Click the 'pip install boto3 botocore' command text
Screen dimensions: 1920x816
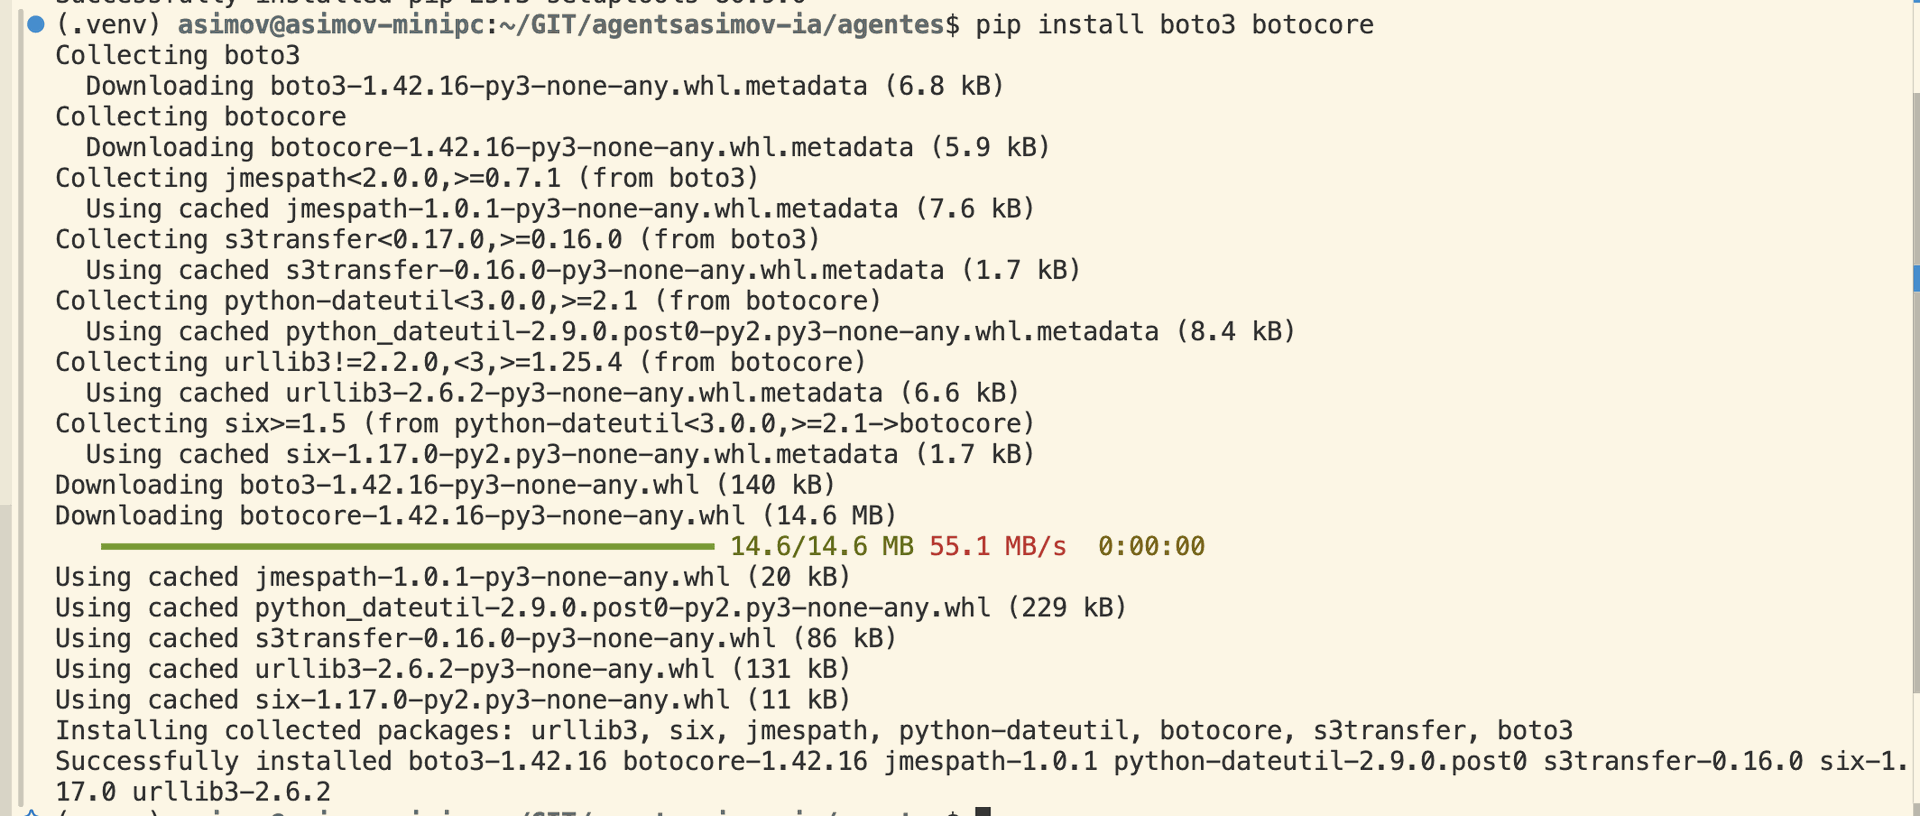point(1174,24)
